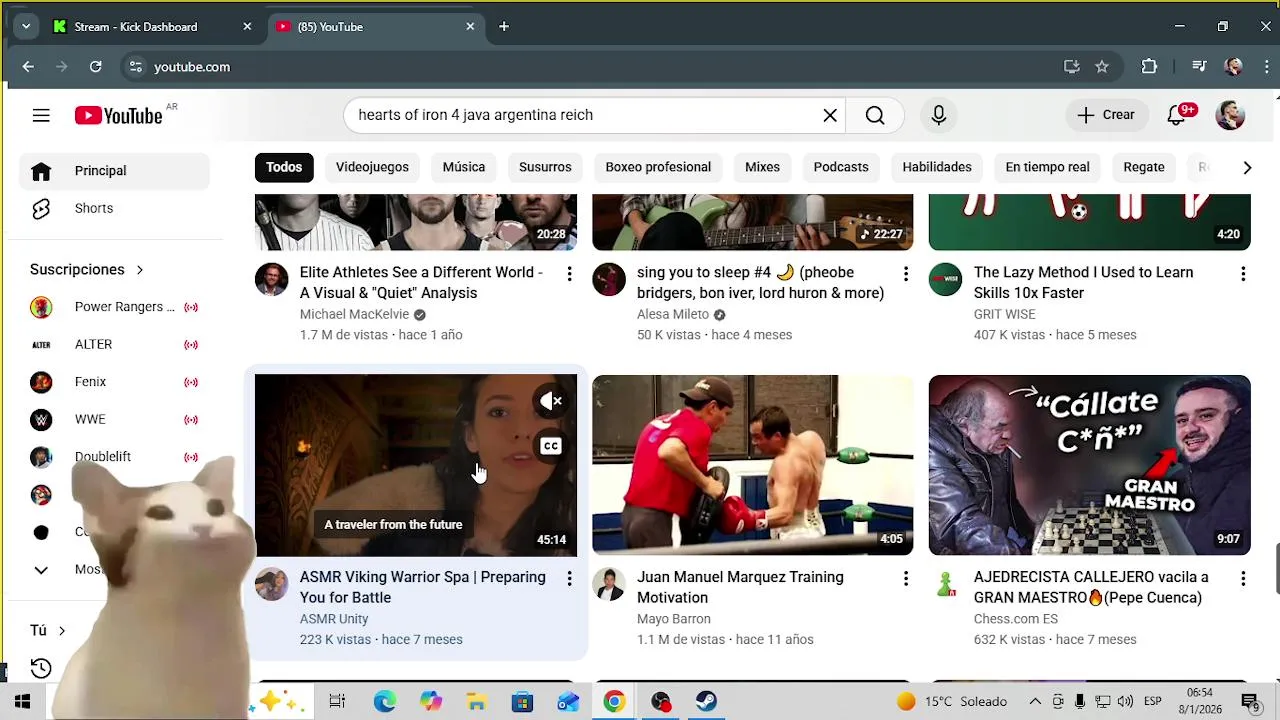The width and height of the screenshot is (1280, 720).
Task: Open options menu for AJEDRECISTA CALLEJERO video
Action: 1243,579
